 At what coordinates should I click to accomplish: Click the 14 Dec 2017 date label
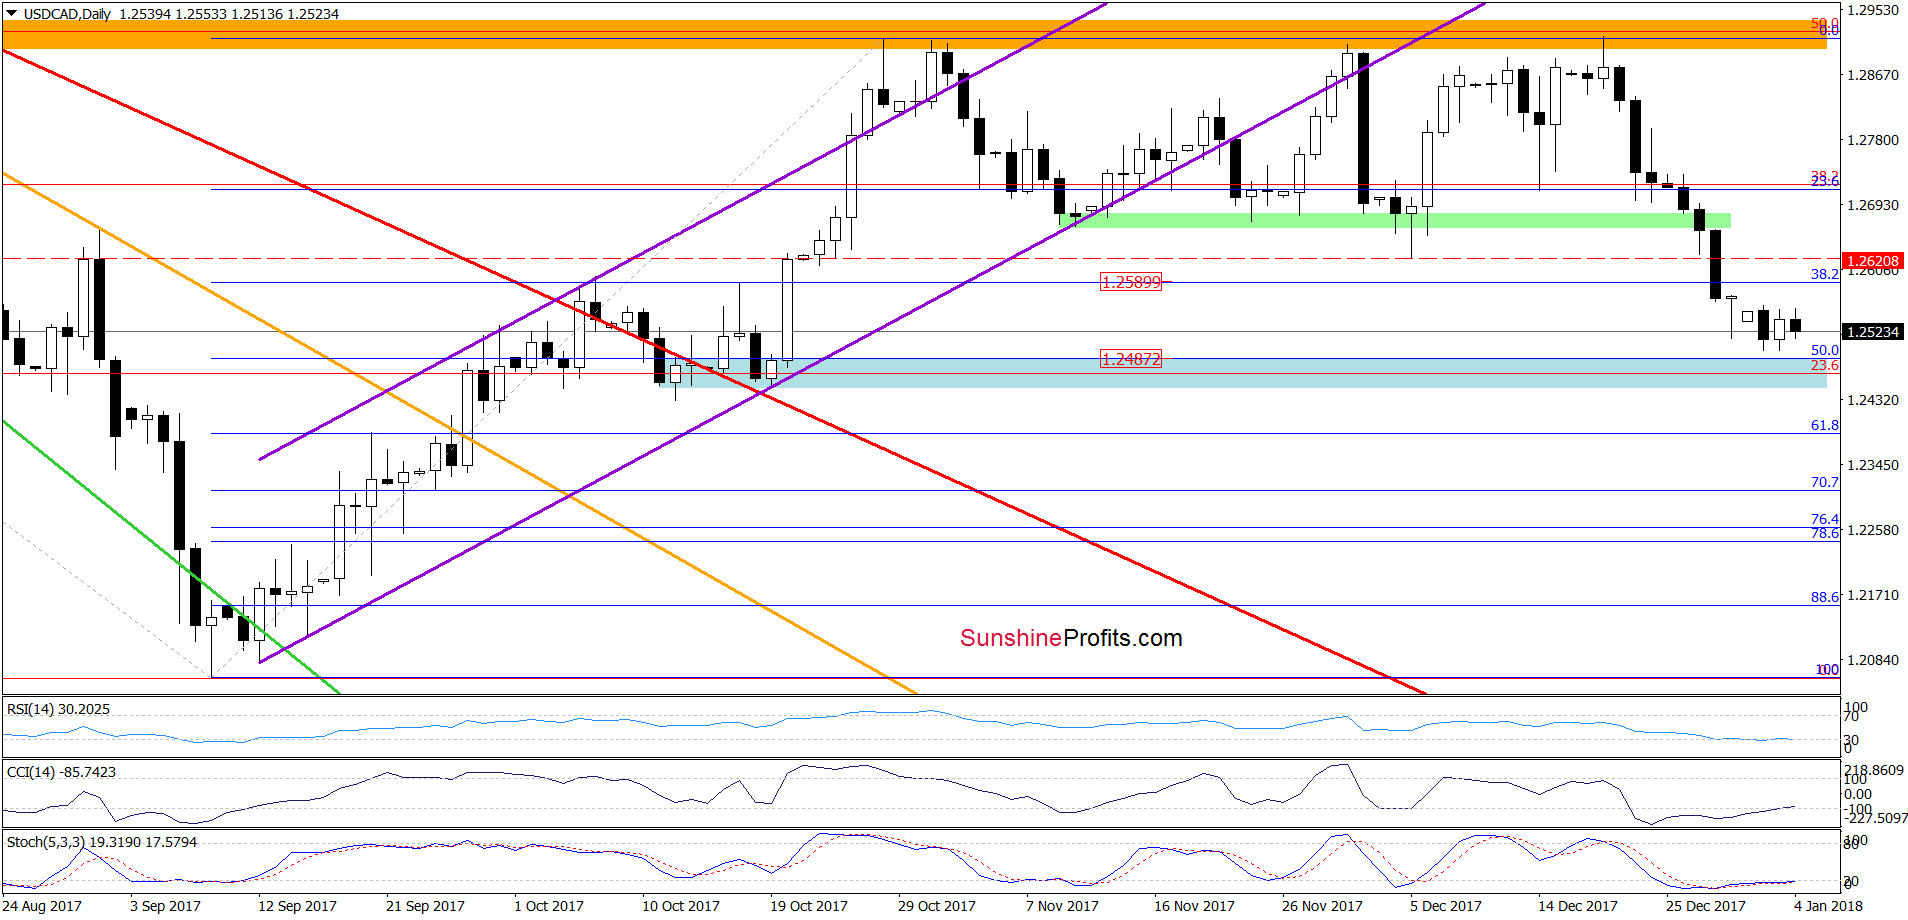(1578, 906)
